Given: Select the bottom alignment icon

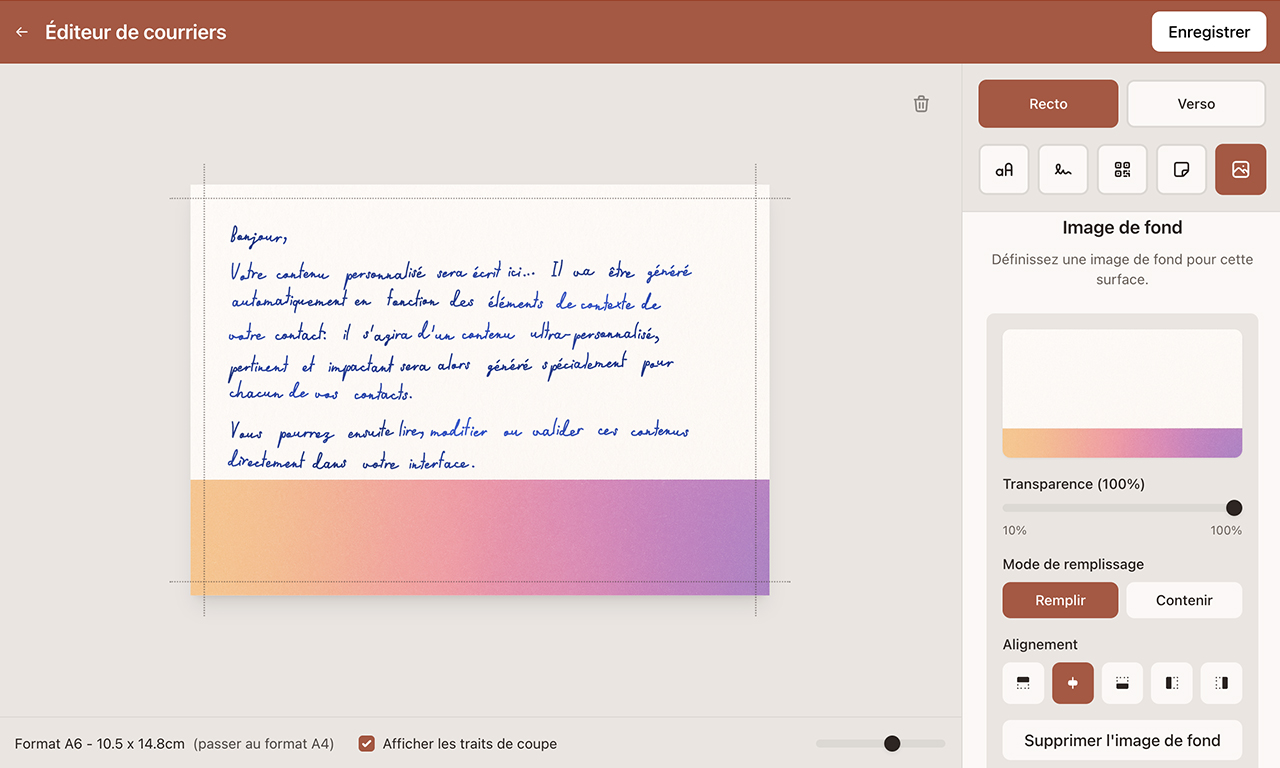Looking at the screenshot, I should click(1122, 683).
